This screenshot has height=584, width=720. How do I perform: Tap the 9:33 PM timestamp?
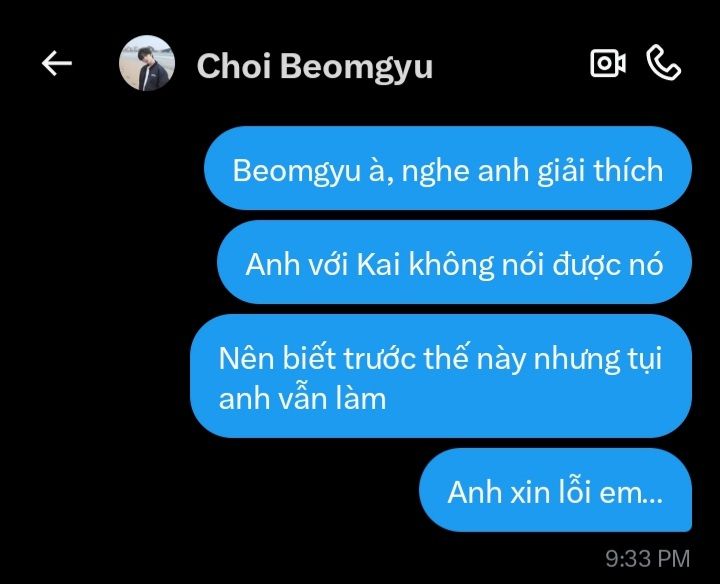tap(647, 559)
